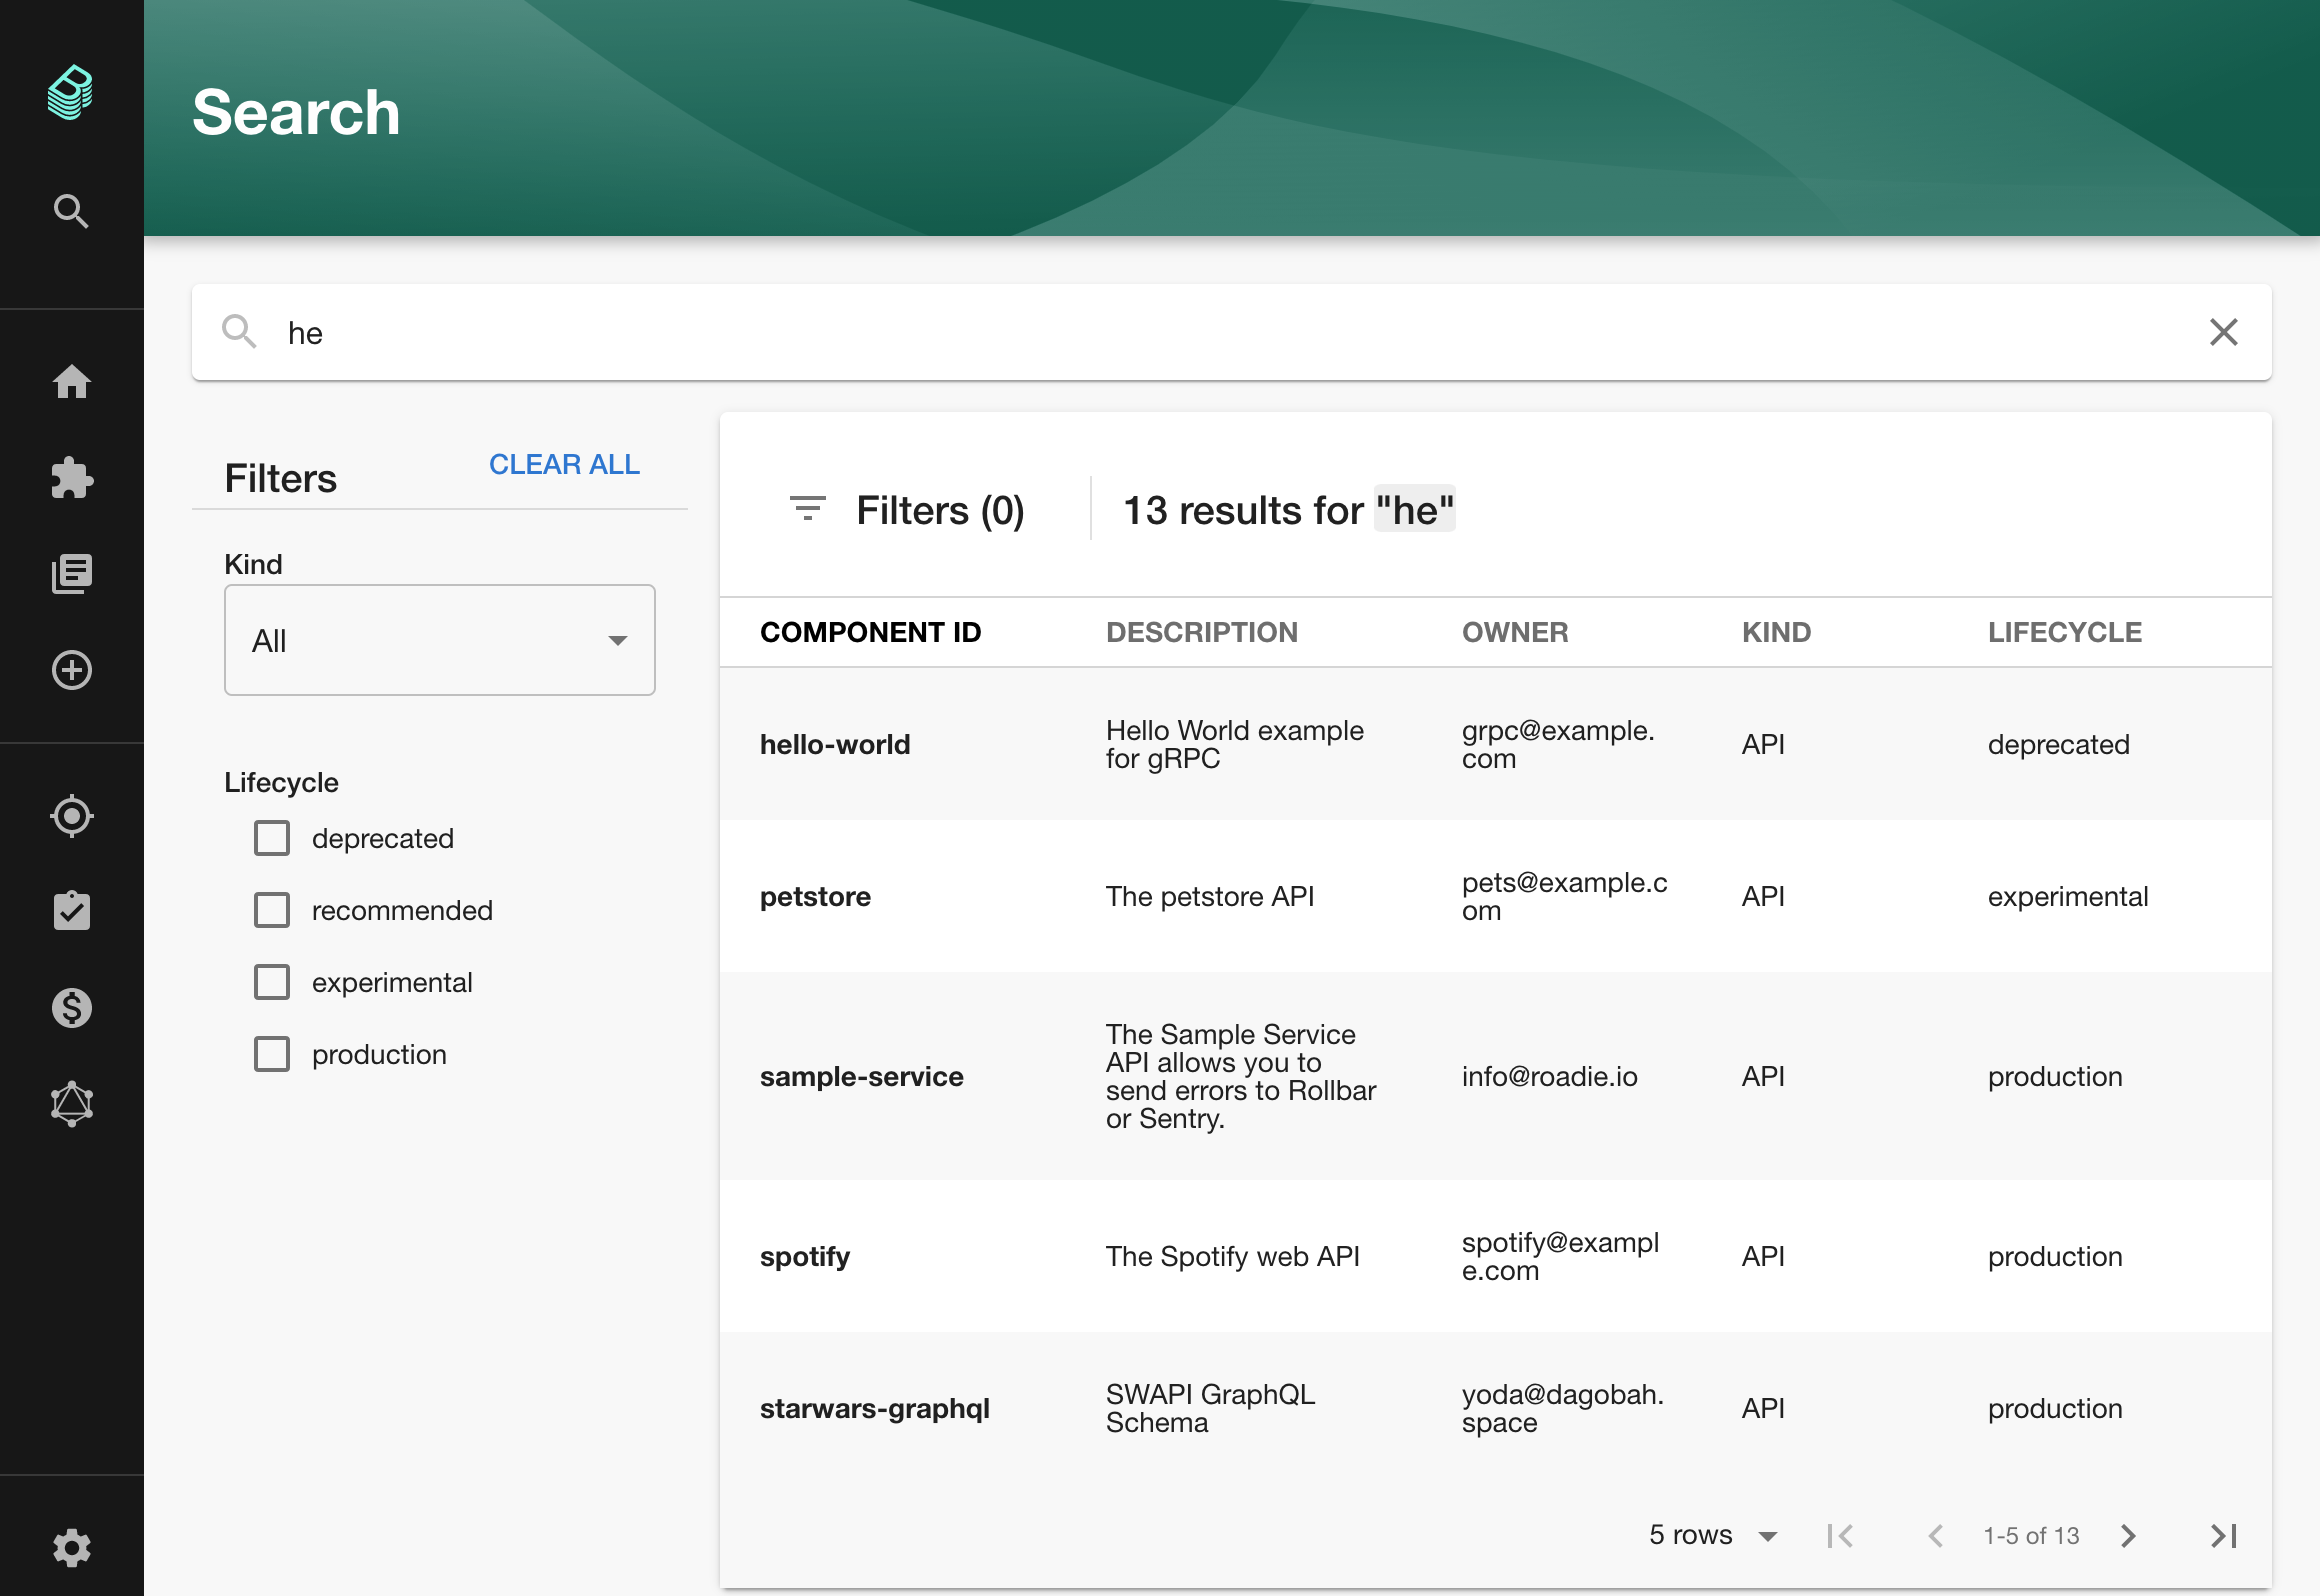2320x1596 pixels.
Task: Click the CLEAR ALL filters link
Action: click(564, 464)
